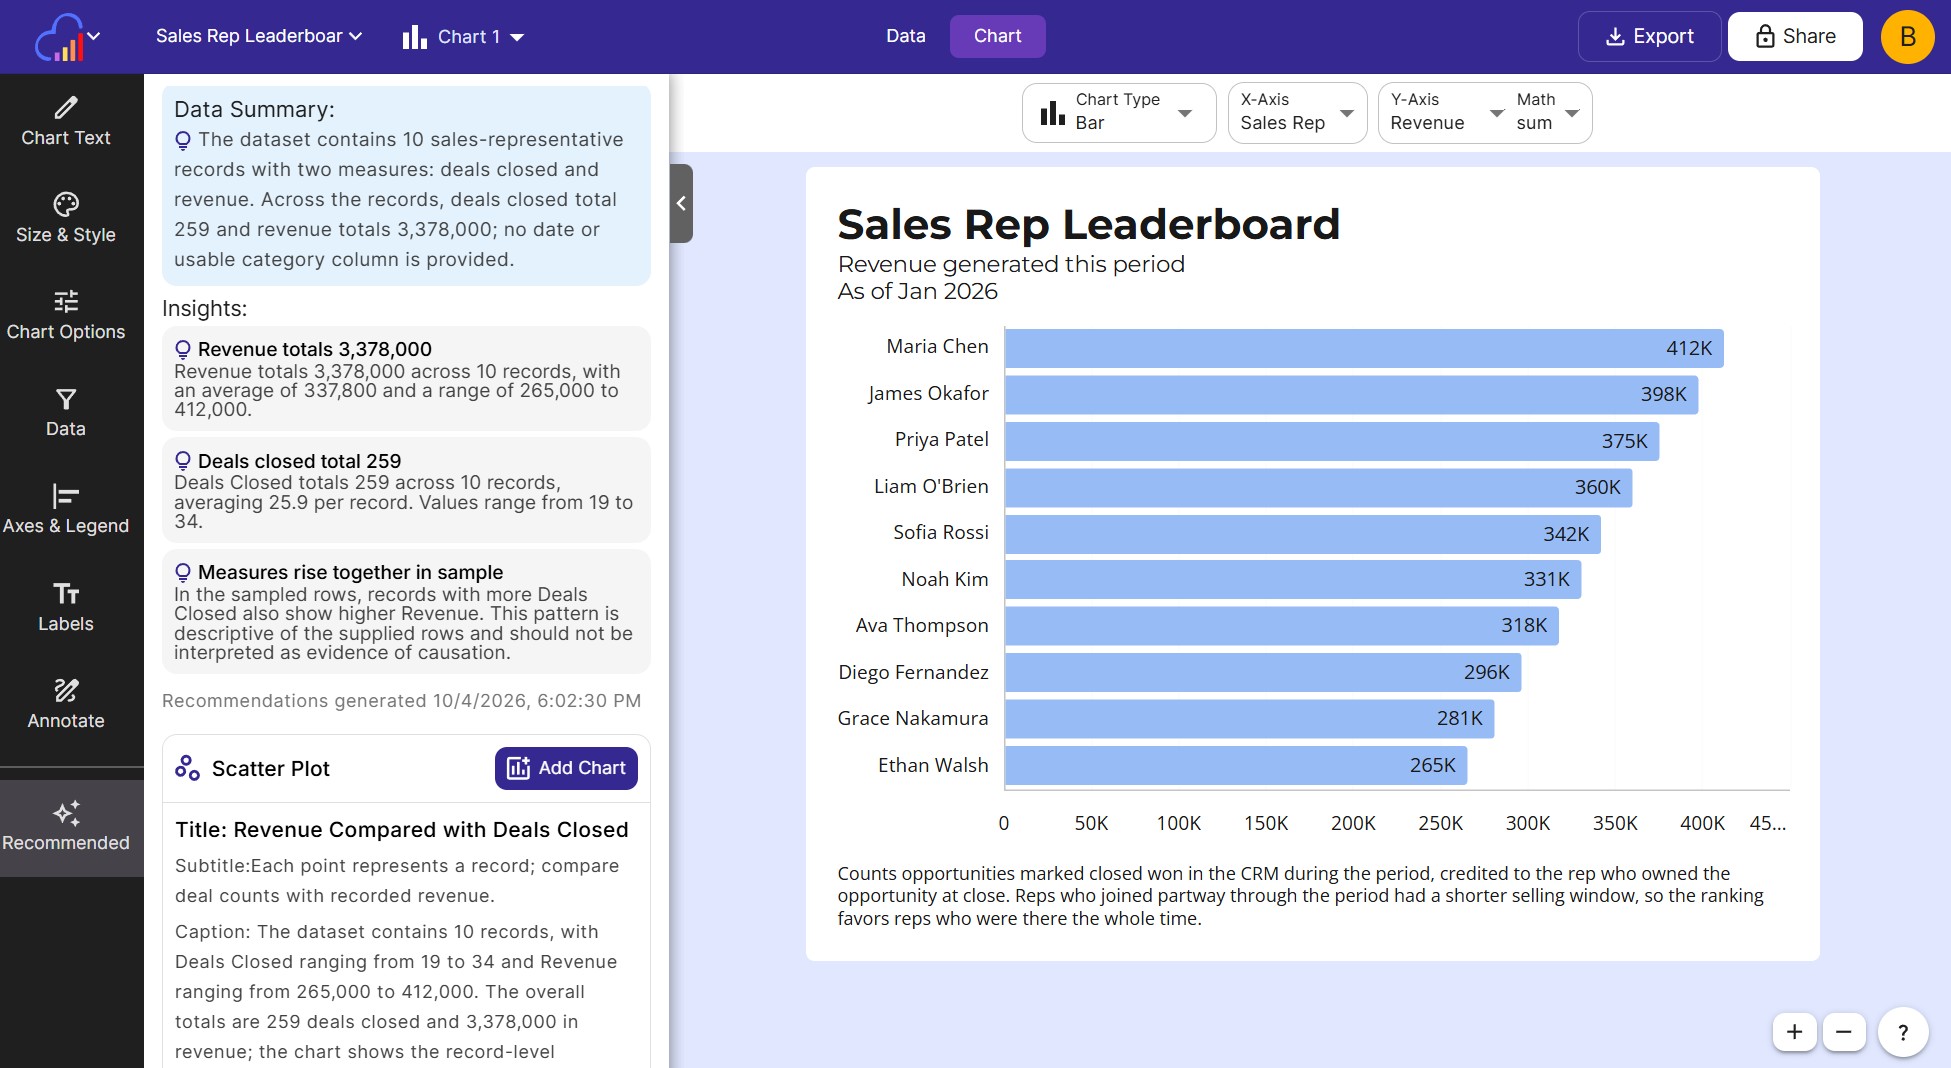Open the X-Axis Sales Rep dropdown
The image size is (1951, 1068).
[x=1297, y=112]
